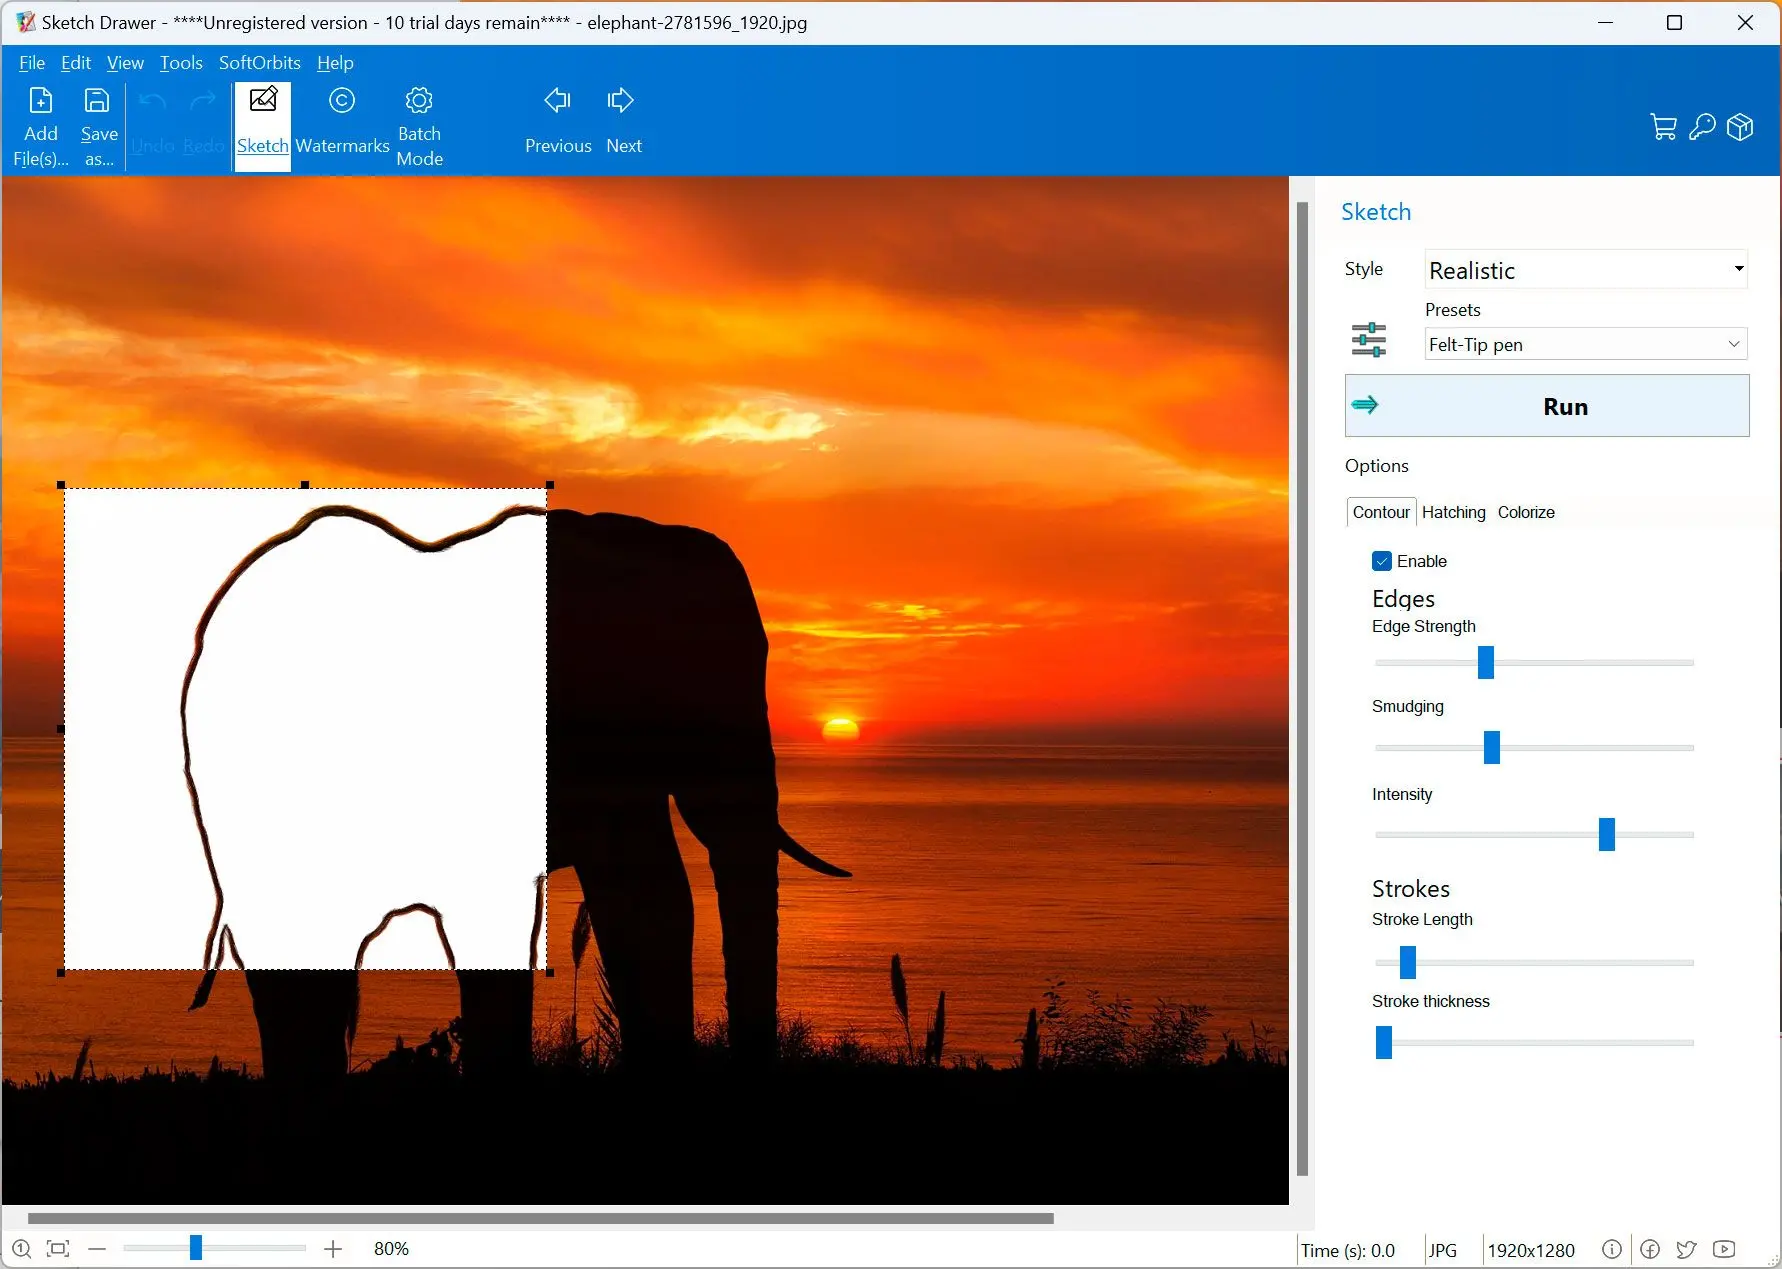Expand the Style Realistic dropdown
The height and width of the screenshot is (1269, 1782).
(x=1586, y=269)
